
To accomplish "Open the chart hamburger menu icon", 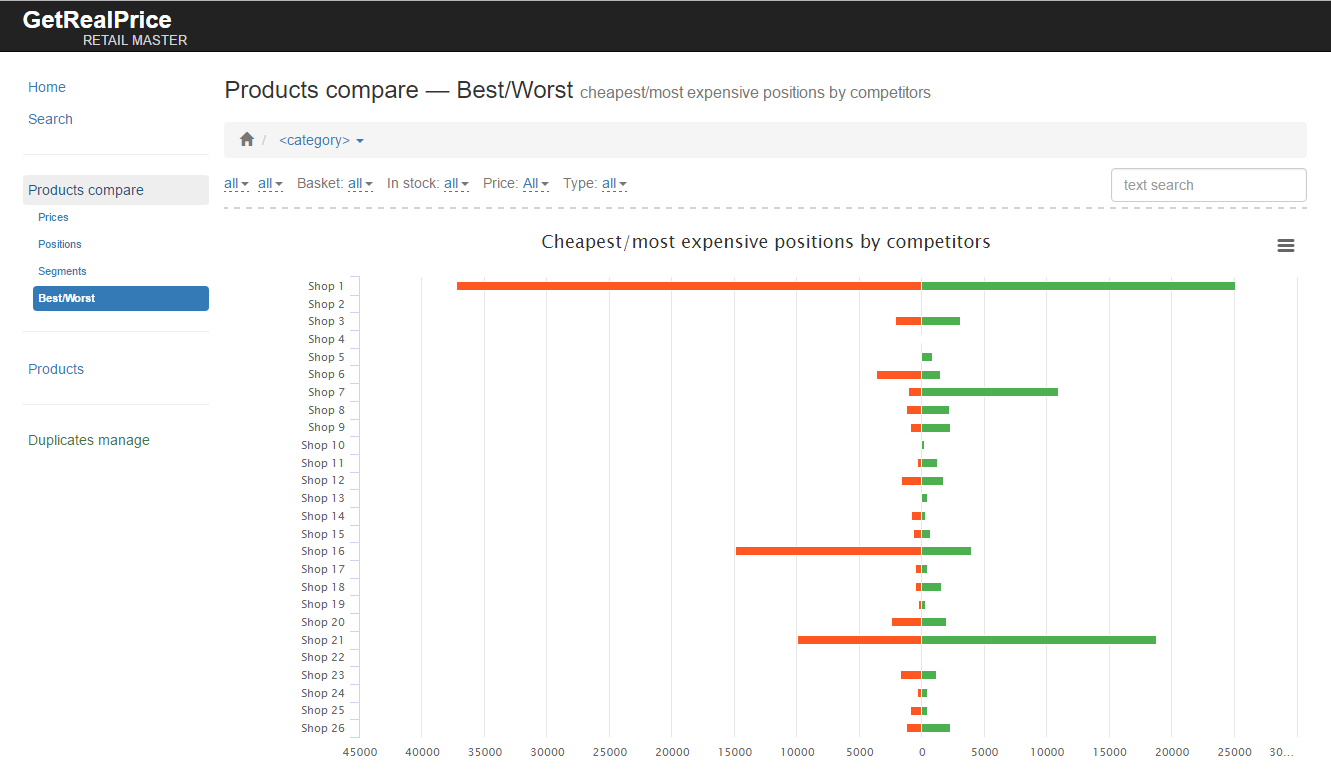I will pos(1286,246).
